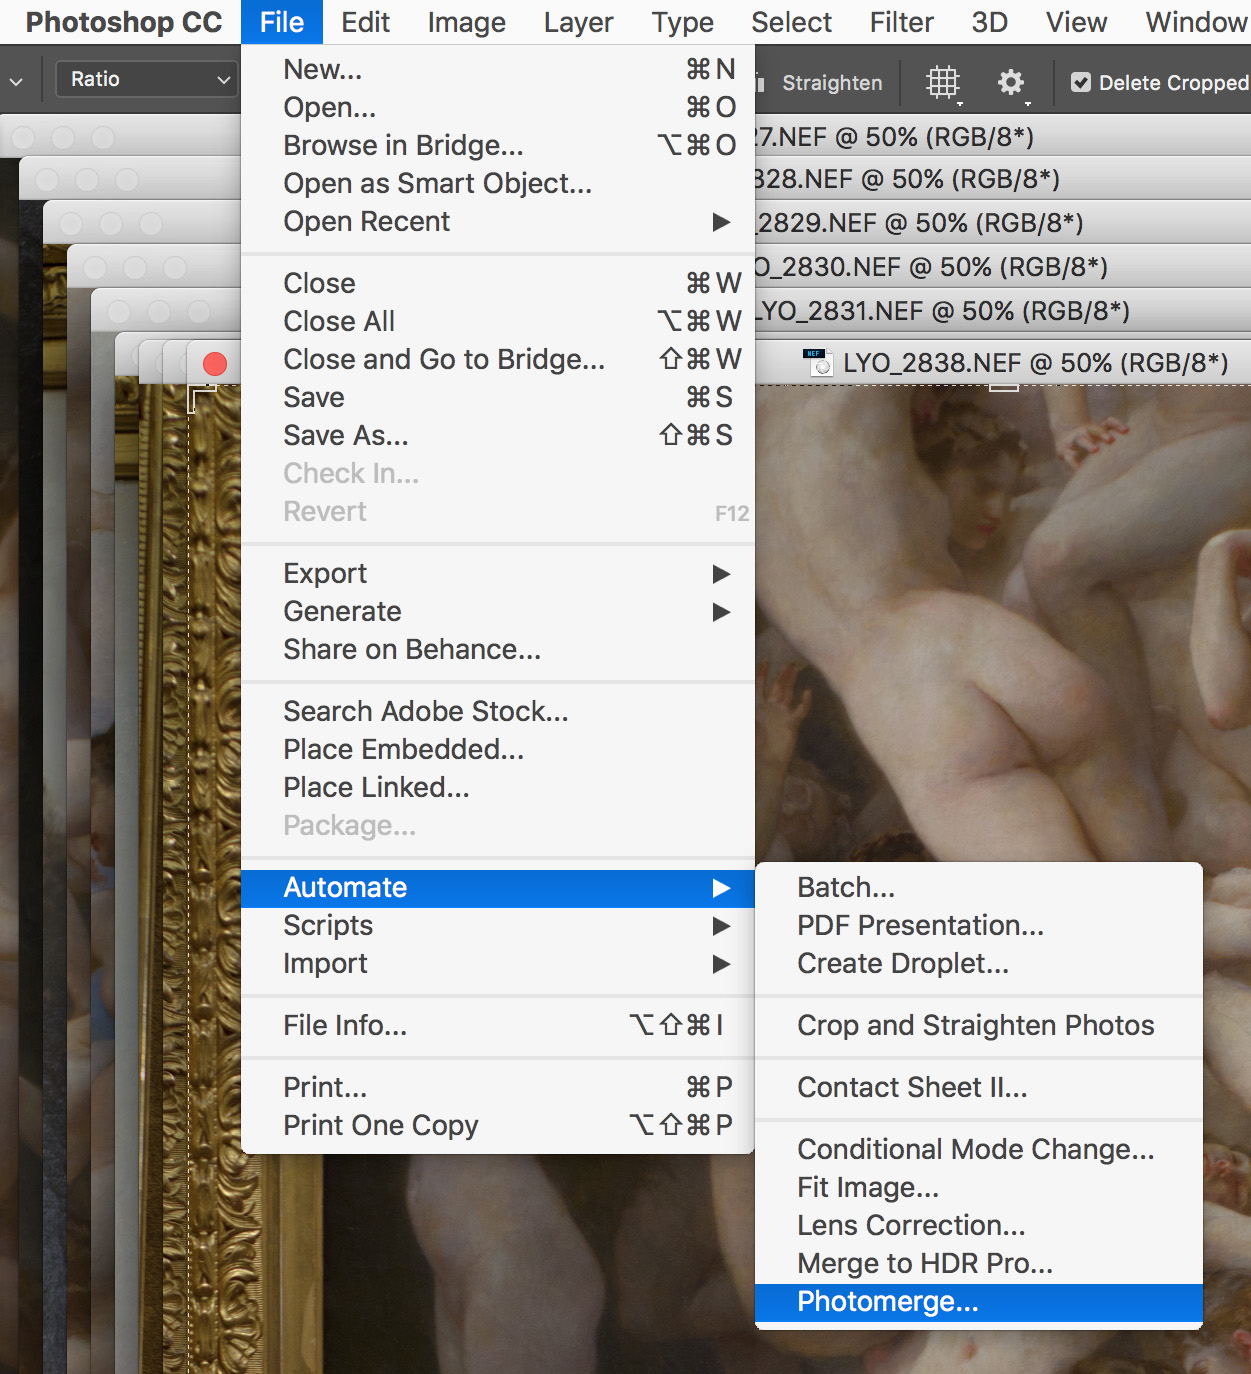Choose Photomerge from Automate submenu
The image size is (1251, 1374).
coord(888,1302)
